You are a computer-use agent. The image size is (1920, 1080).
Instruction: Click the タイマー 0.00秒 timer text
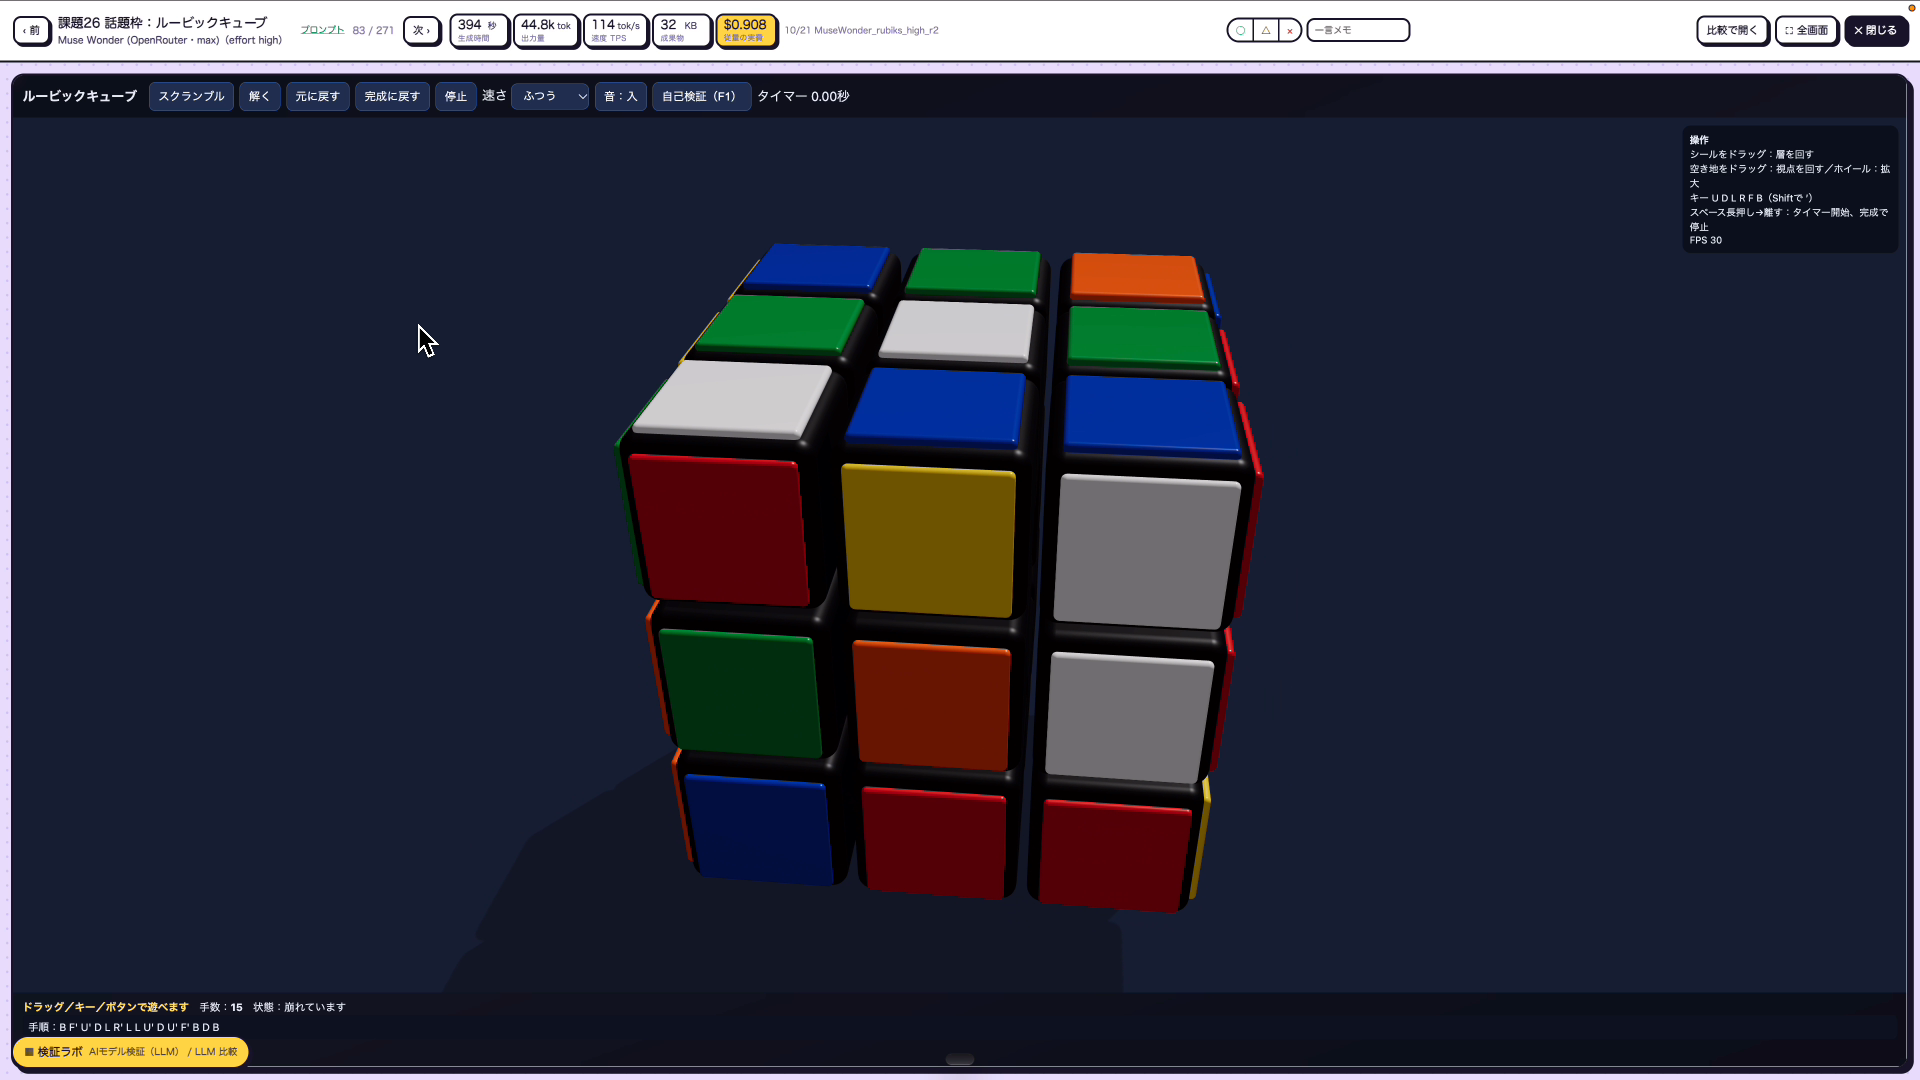pos(803,96)
